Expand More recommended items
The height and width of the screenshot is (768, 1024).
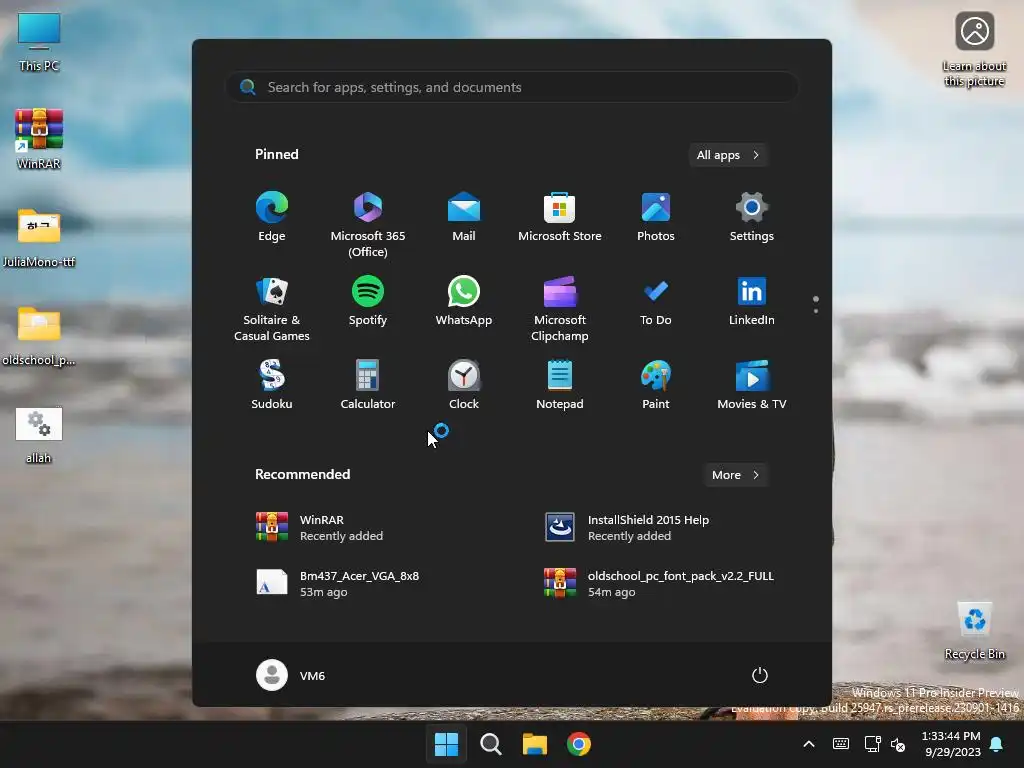click(735, 475)
